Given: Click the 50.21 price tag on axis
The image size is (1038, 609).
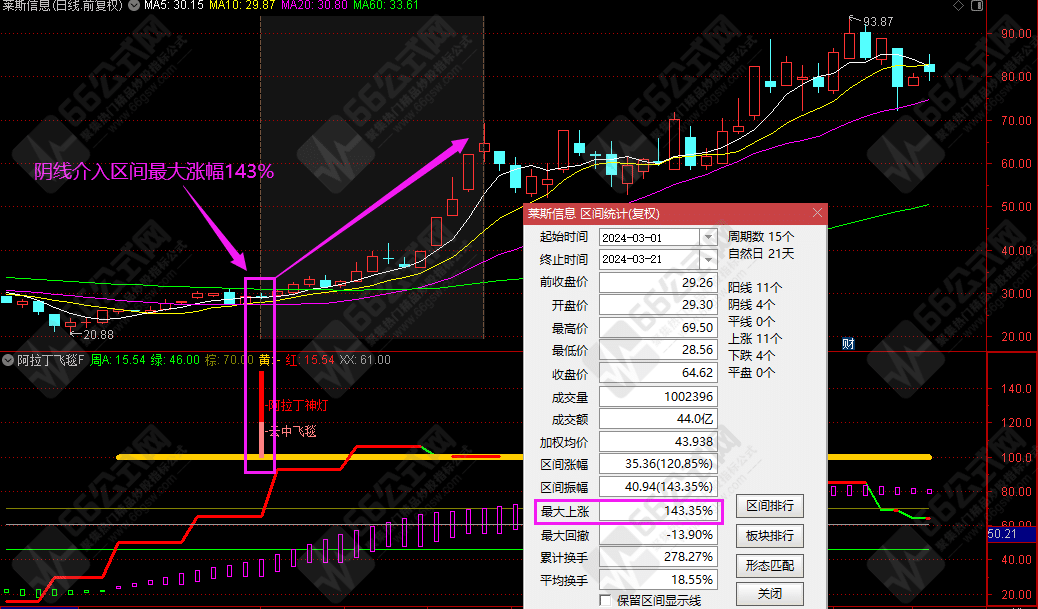Looking at the screenshot, I should click(x=1003, y=535).
